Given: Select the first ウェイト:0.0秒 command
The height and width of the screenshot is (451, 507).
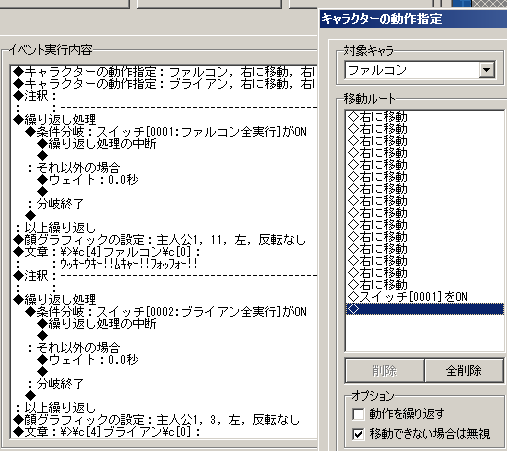Looking at the screenshot, I should [87, 180].
